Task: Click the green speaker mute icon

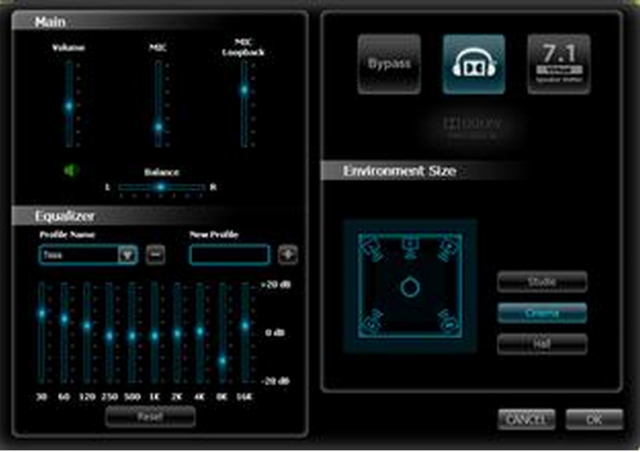Action: (70, 171)
